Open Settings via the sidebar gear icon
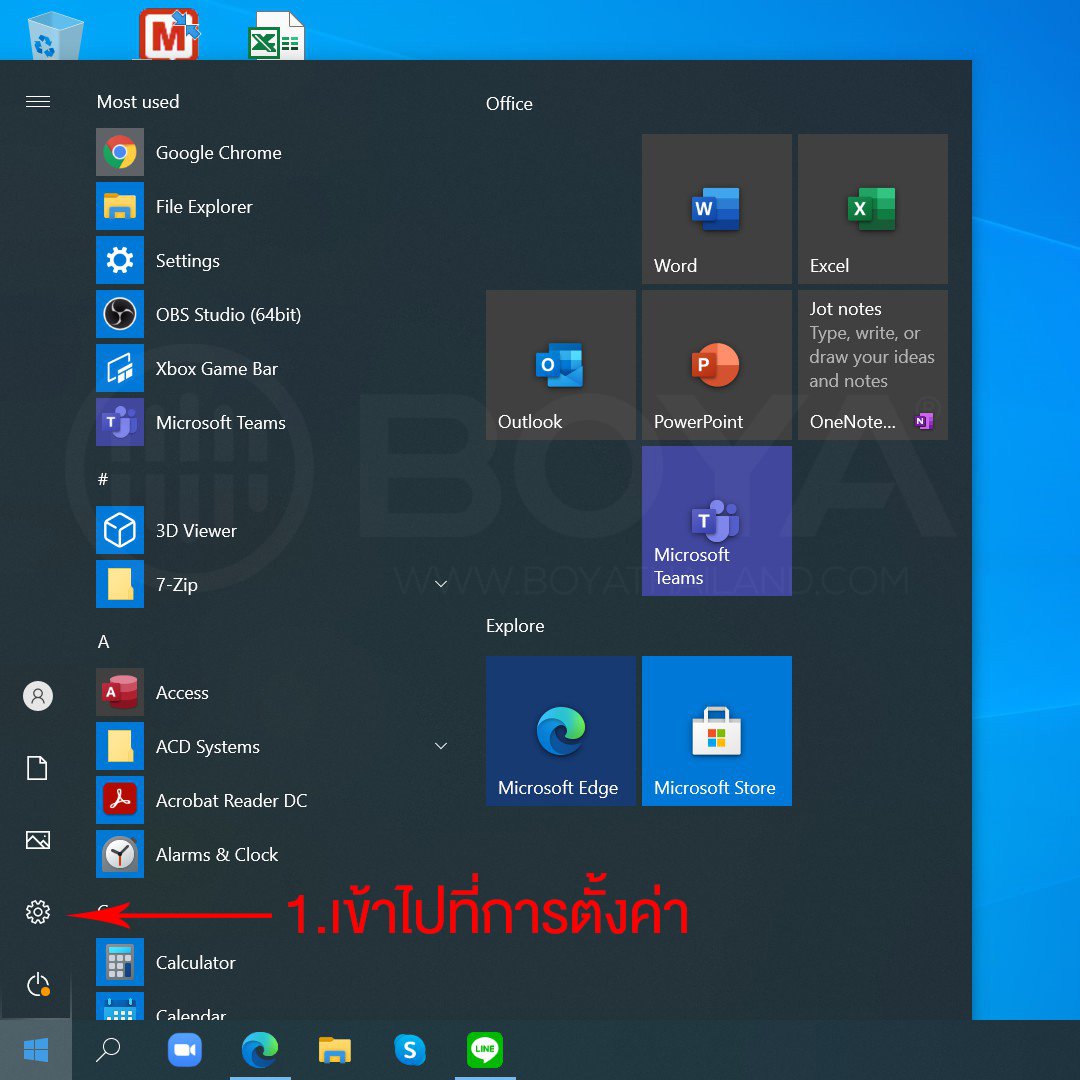The height and width of the screenshot is (1080, 1080). tap(38, 912)
